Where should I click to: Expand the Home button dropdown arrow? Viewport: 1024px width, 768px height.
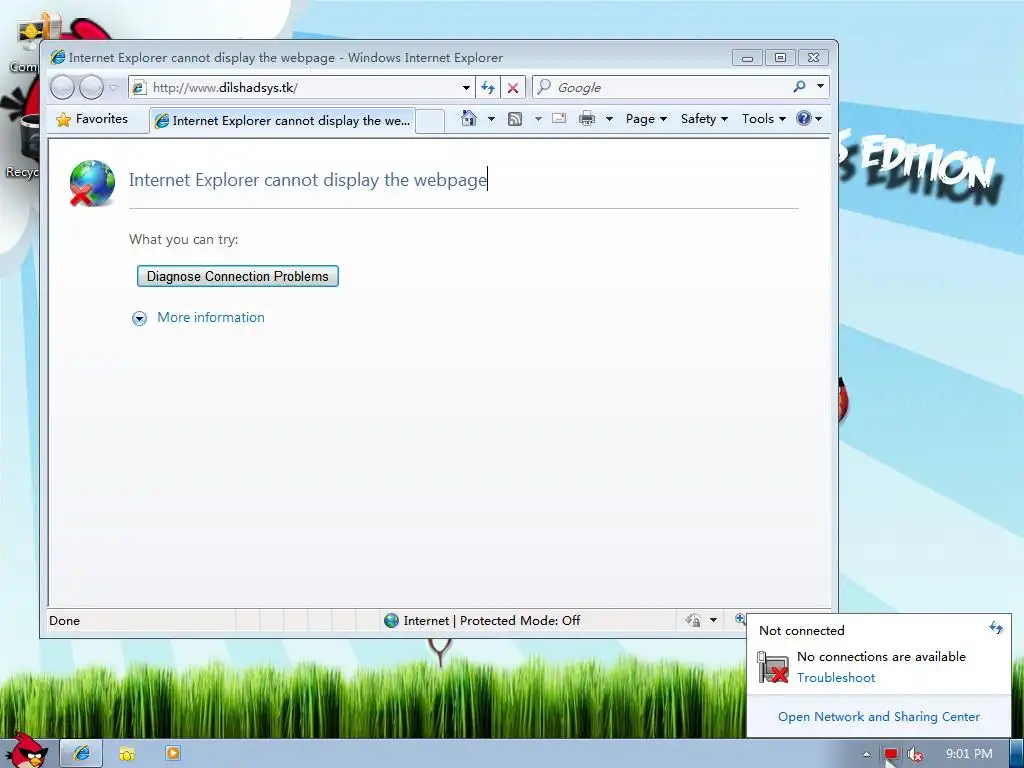click(491, 119)
